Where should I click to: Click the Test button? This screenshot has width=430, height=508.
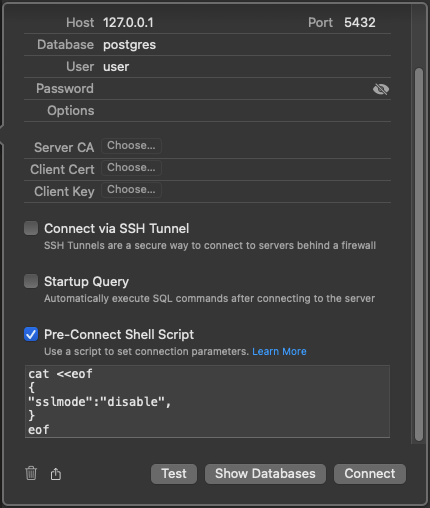point(174,474)
